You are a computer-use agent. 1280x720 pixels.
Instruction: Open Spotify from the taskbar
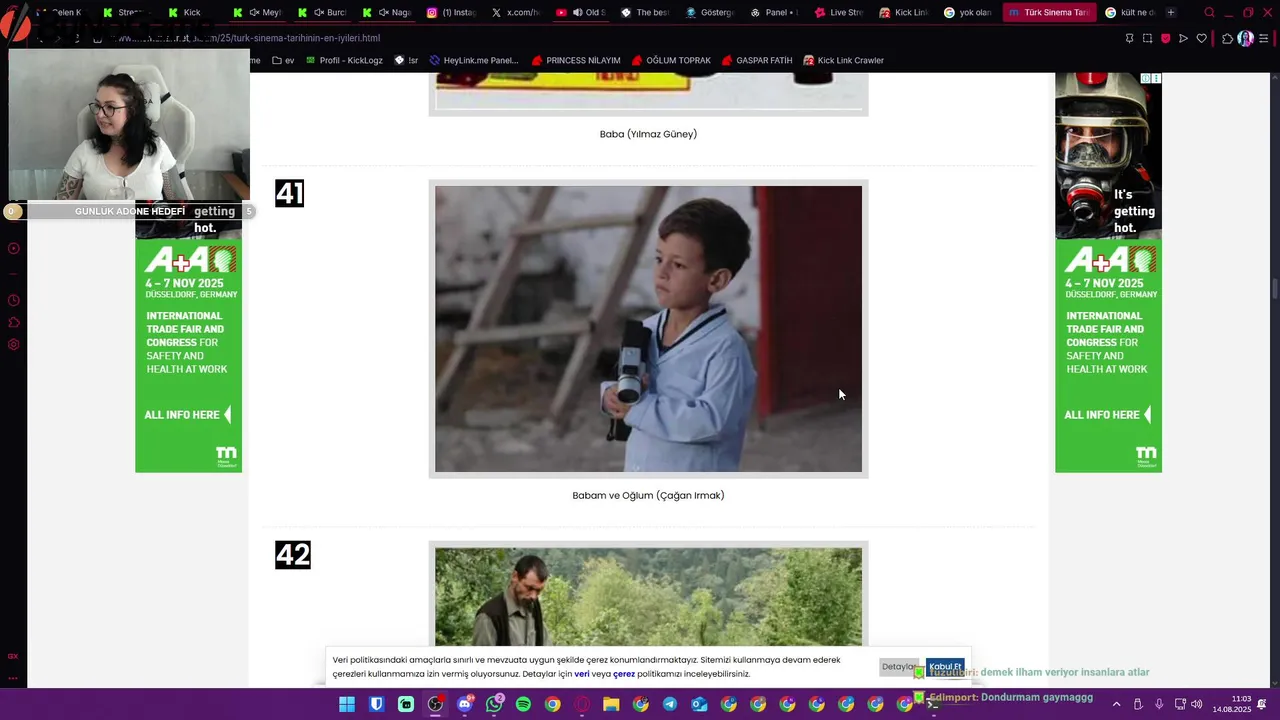click(x=523, y=704)
